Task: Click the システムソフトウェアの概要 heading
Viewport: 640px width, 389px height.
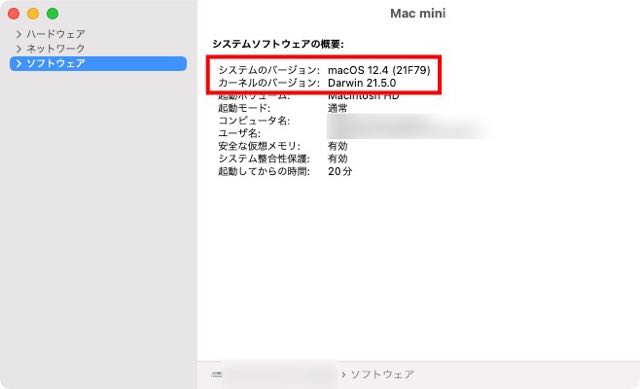Action: (278, 44)
